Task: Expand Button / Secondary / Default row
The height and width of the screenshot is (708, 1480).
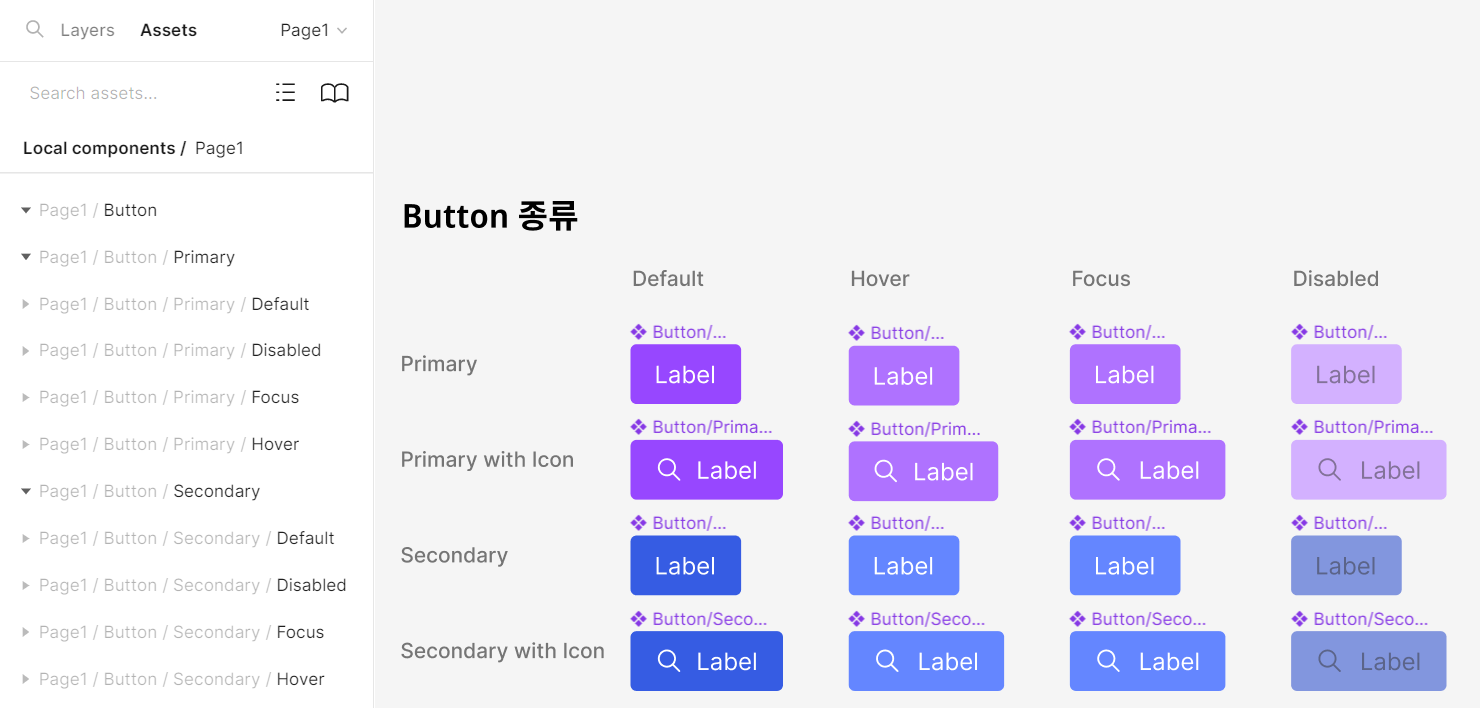Action: click(26, 538)
